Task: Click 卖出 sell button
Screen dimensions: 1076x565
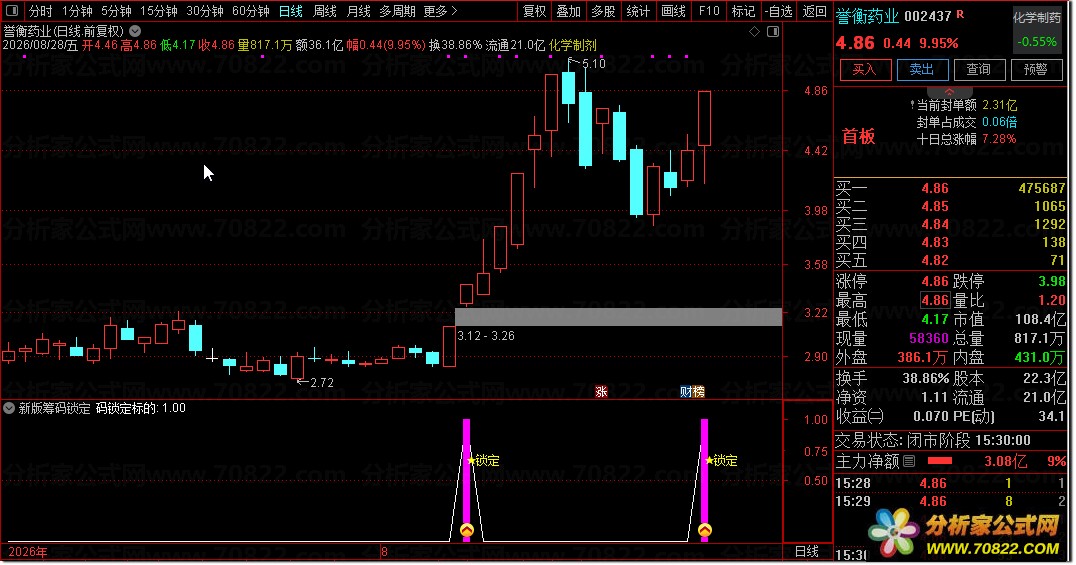Action: pyautogui.click(x=922, y=69)
